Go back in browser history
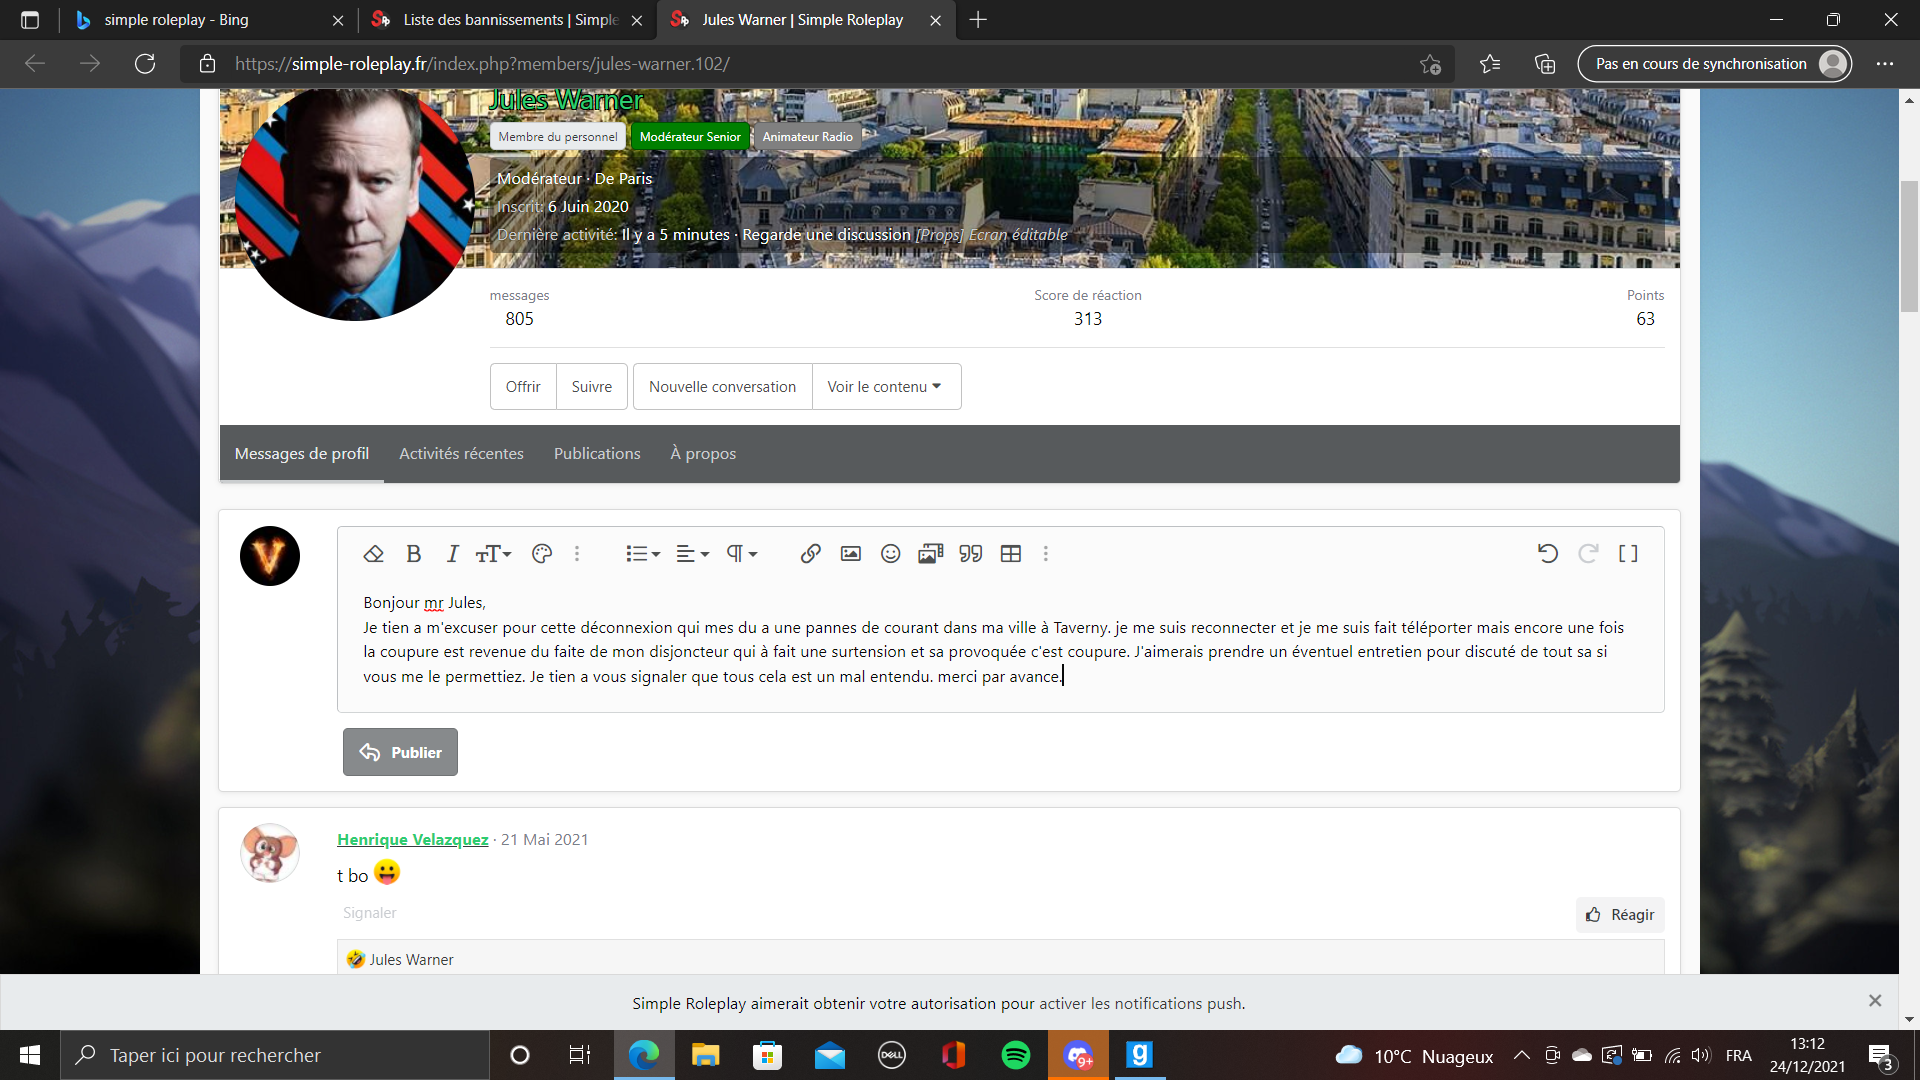The height and width of the screenshot is (1080, 1920). point(35,64)
